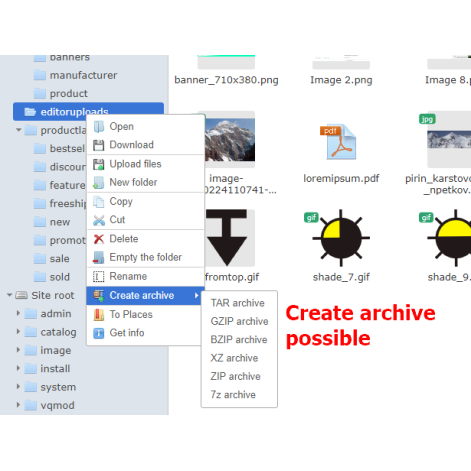Collapse the productla folder arrow
This screenshot has height=471, width=471.
(19, 130)
